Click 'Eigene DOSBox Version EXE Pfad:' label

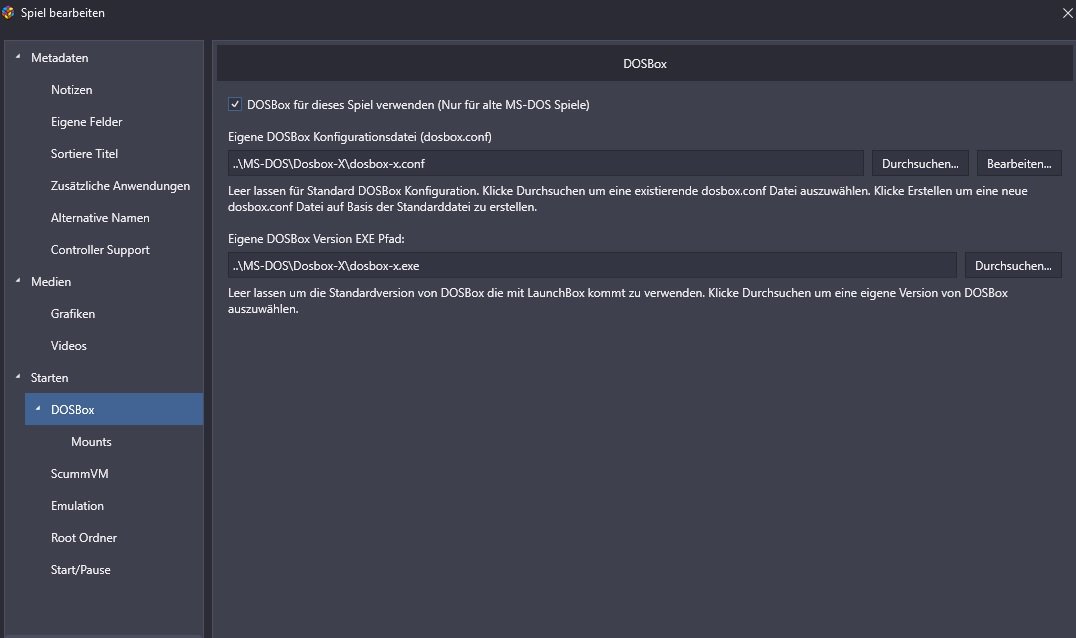[316, 239]
